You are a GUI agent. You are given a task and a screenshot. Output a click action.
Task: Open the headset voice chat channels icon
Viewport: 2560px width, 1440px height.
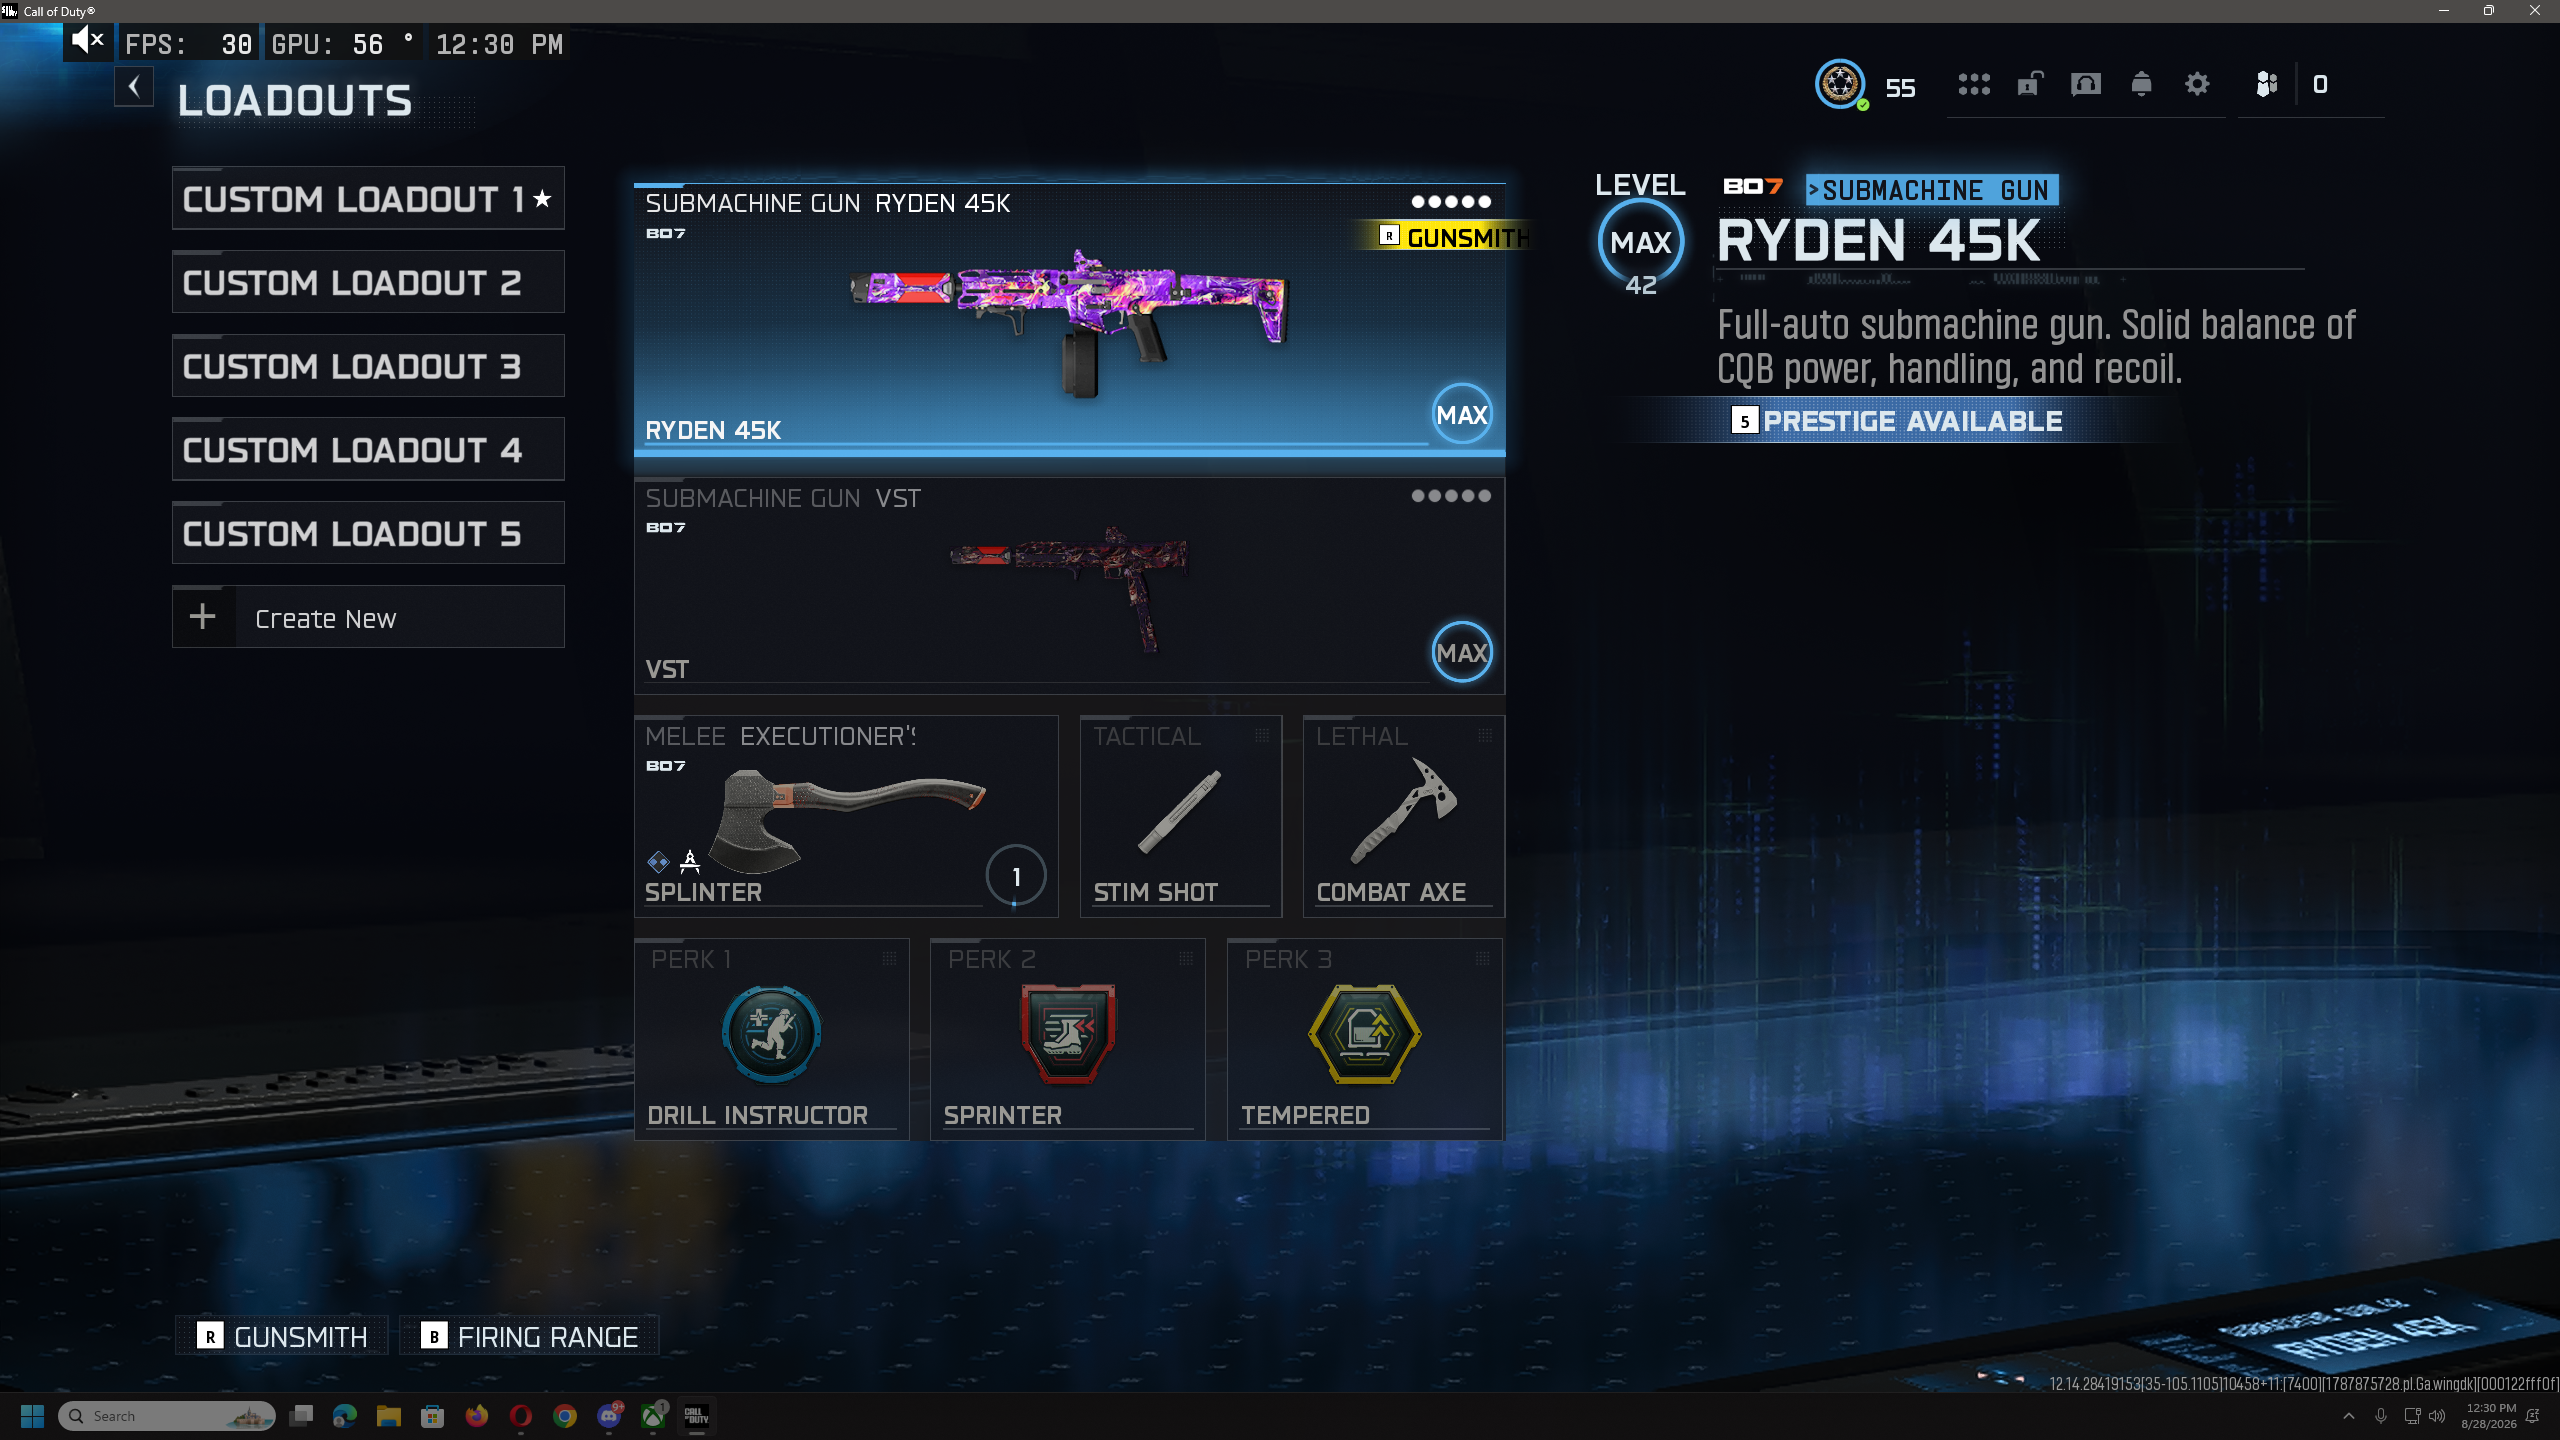point(2085,84)
